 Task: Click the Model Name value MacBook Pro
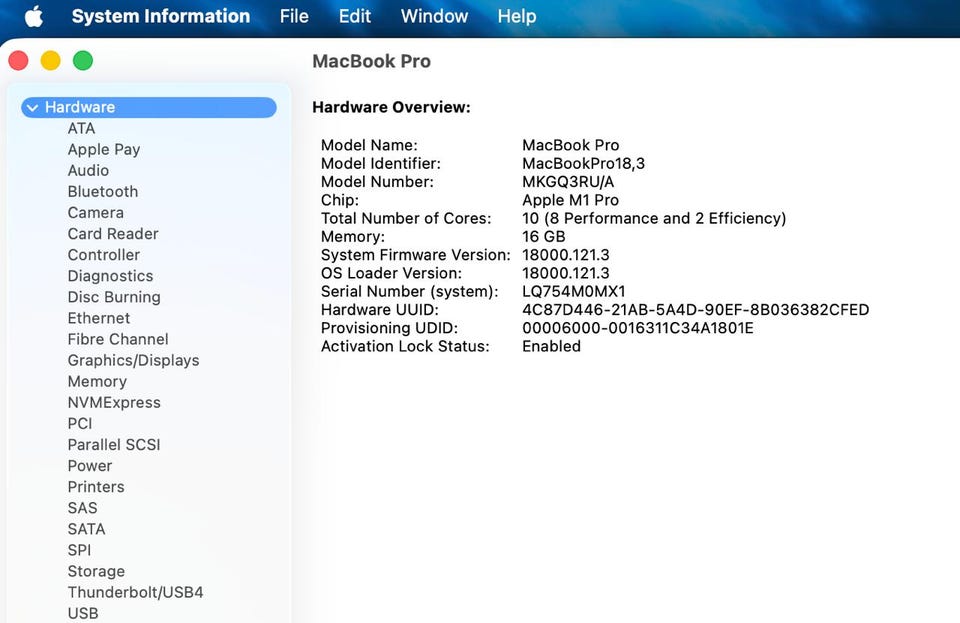[x=571, y=145]
